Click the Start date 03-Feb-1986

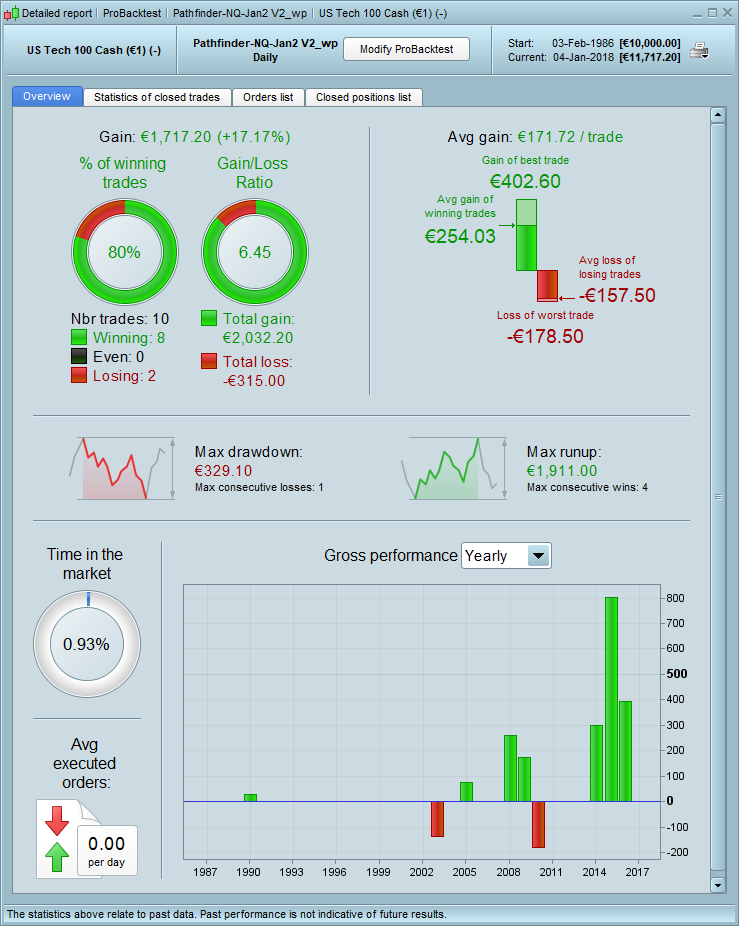(x=582, y=43)
